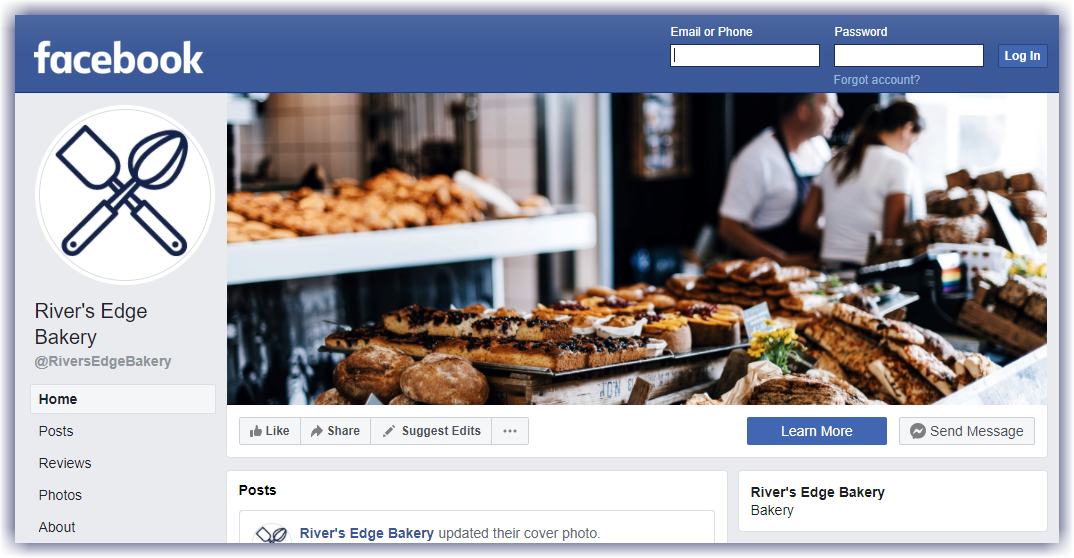Screen dimensions: 1074x558
Task: Click the Messenger icon in Send Message
Action: (x=918, y=431)
